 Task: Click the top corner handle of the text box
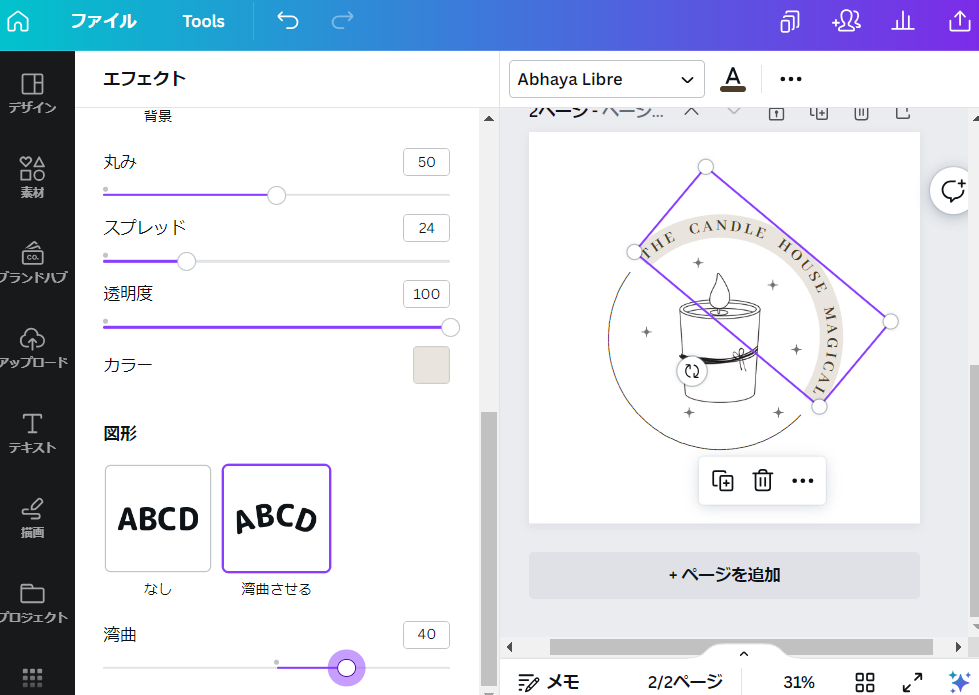[x=706, y=167]
